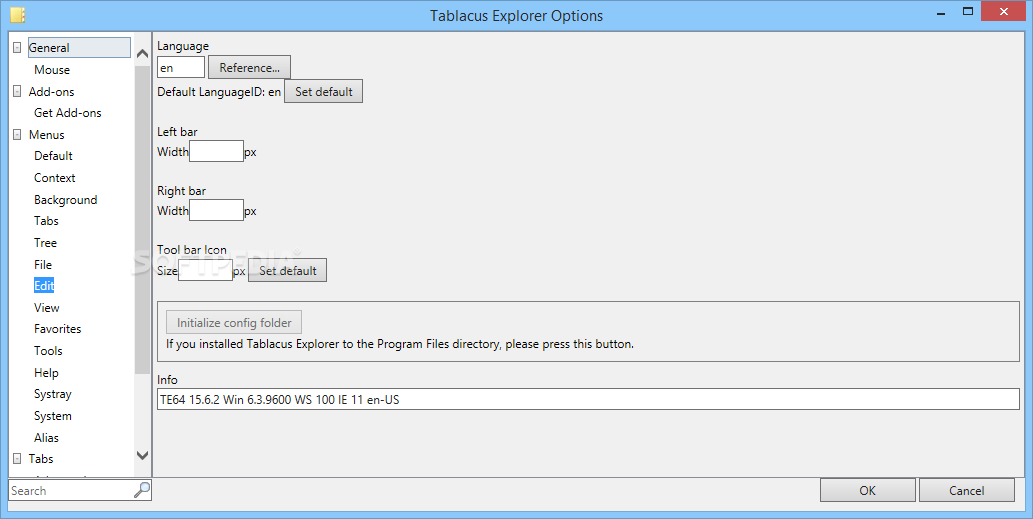
Task: Click the tree vertical scrollbar thumb
Action: click(x=142, y=219)
